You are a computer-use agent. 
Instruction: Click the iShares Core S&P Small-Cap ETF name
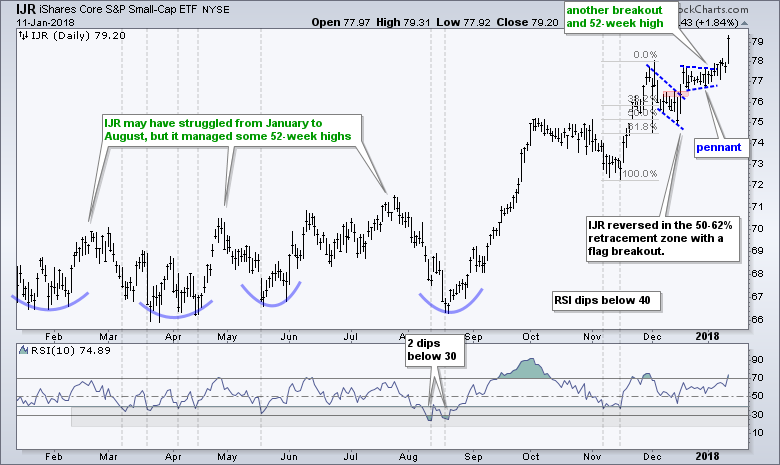coord(117,9)
